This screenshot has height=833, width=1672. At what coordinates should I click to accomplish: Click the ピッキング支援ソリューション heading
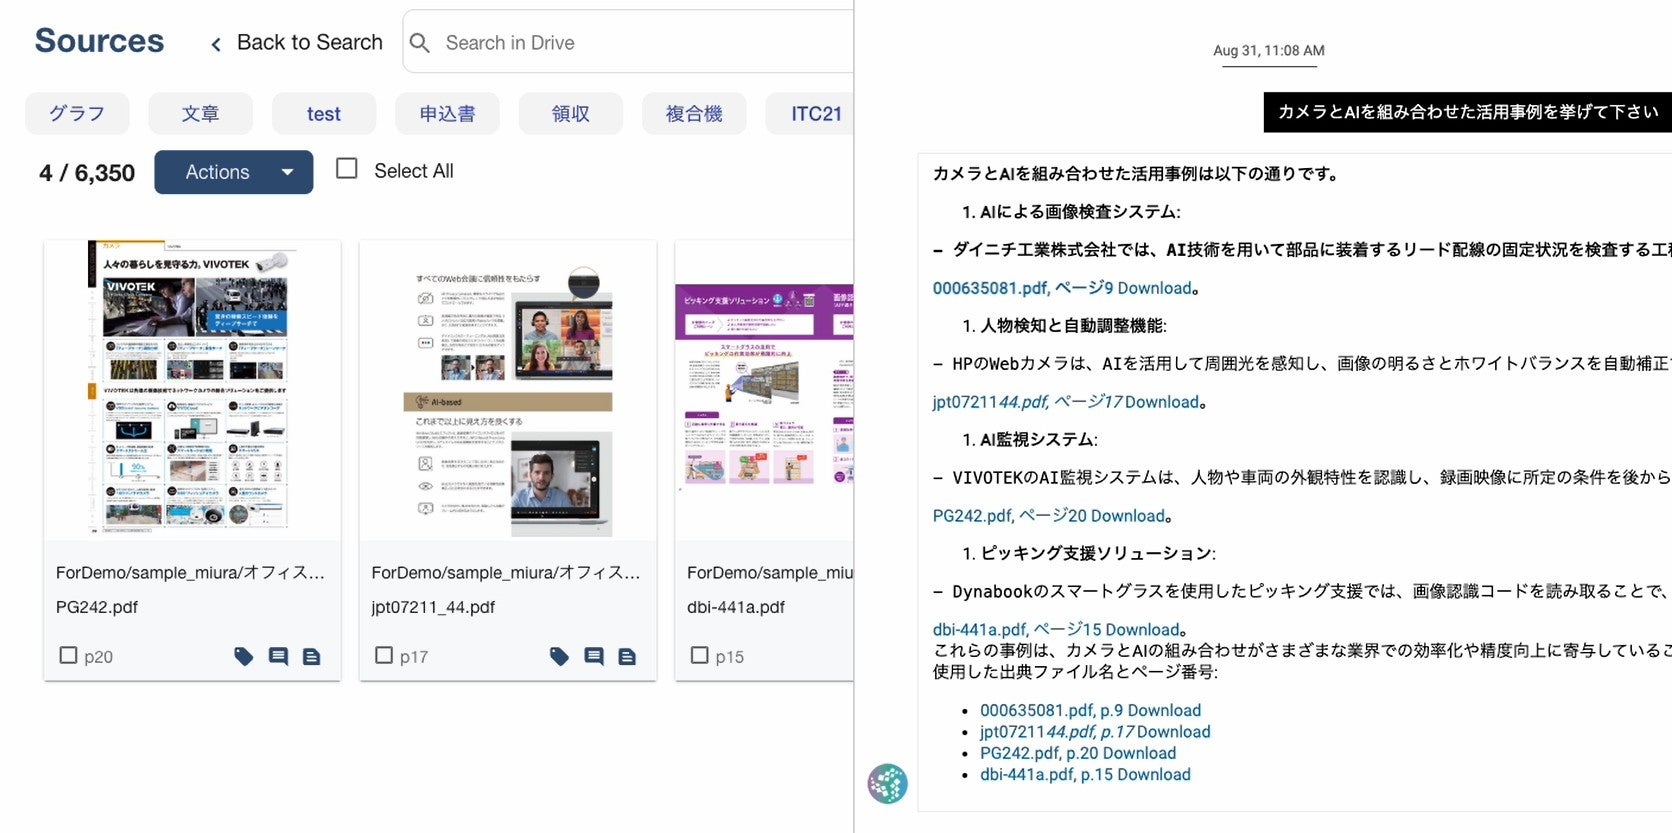[x=1097, y=554]
